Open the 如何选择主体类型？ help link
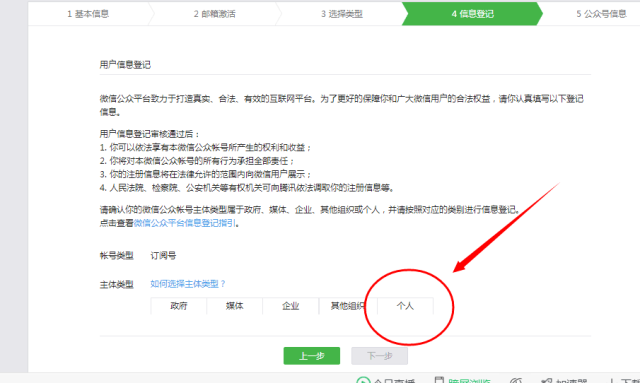 coord(188,284)
